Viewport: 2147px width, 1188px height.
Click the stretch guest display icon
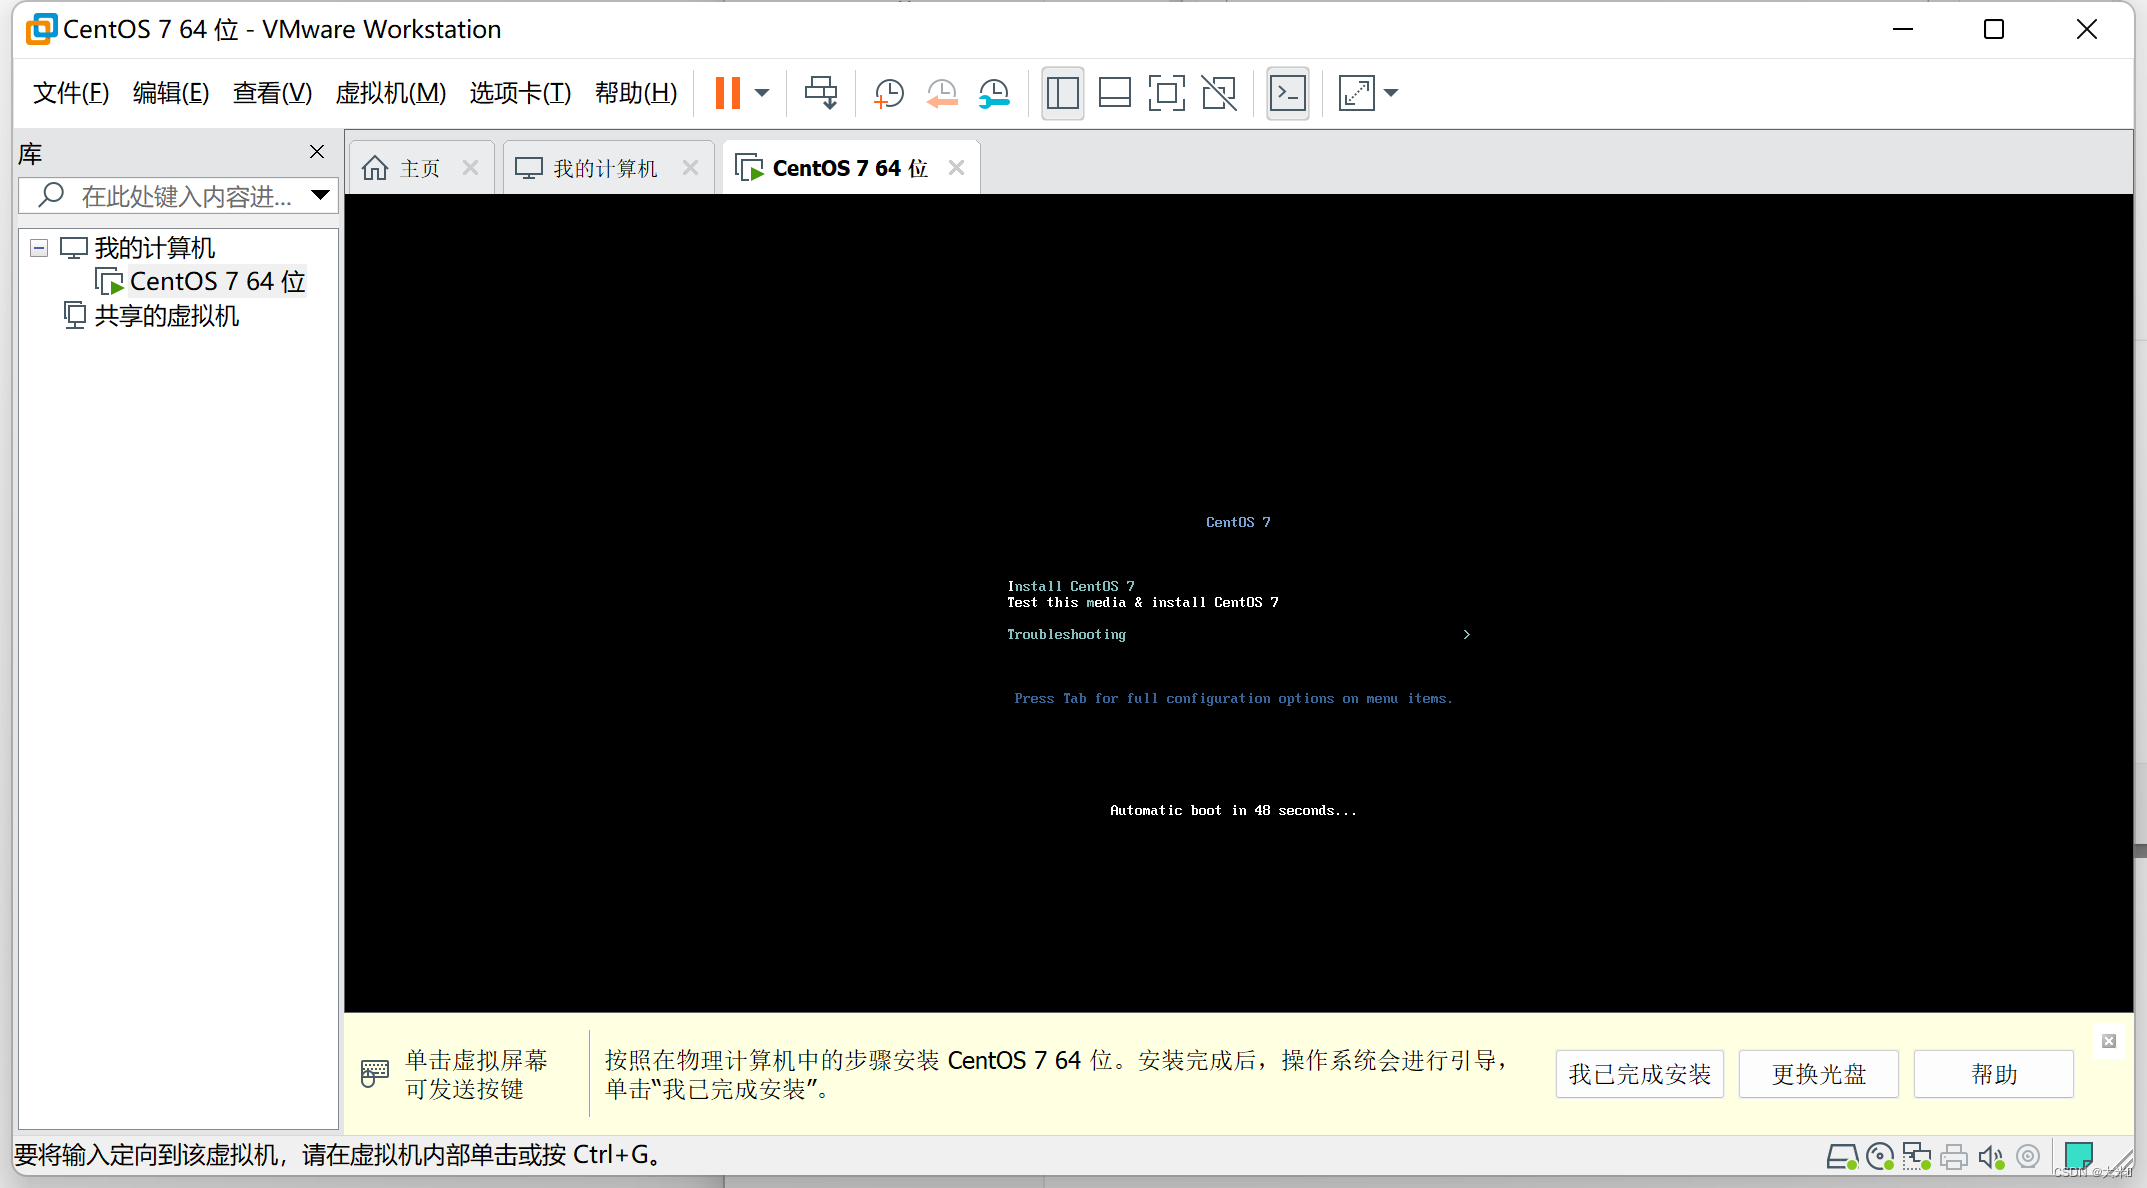click(1356, 93)
